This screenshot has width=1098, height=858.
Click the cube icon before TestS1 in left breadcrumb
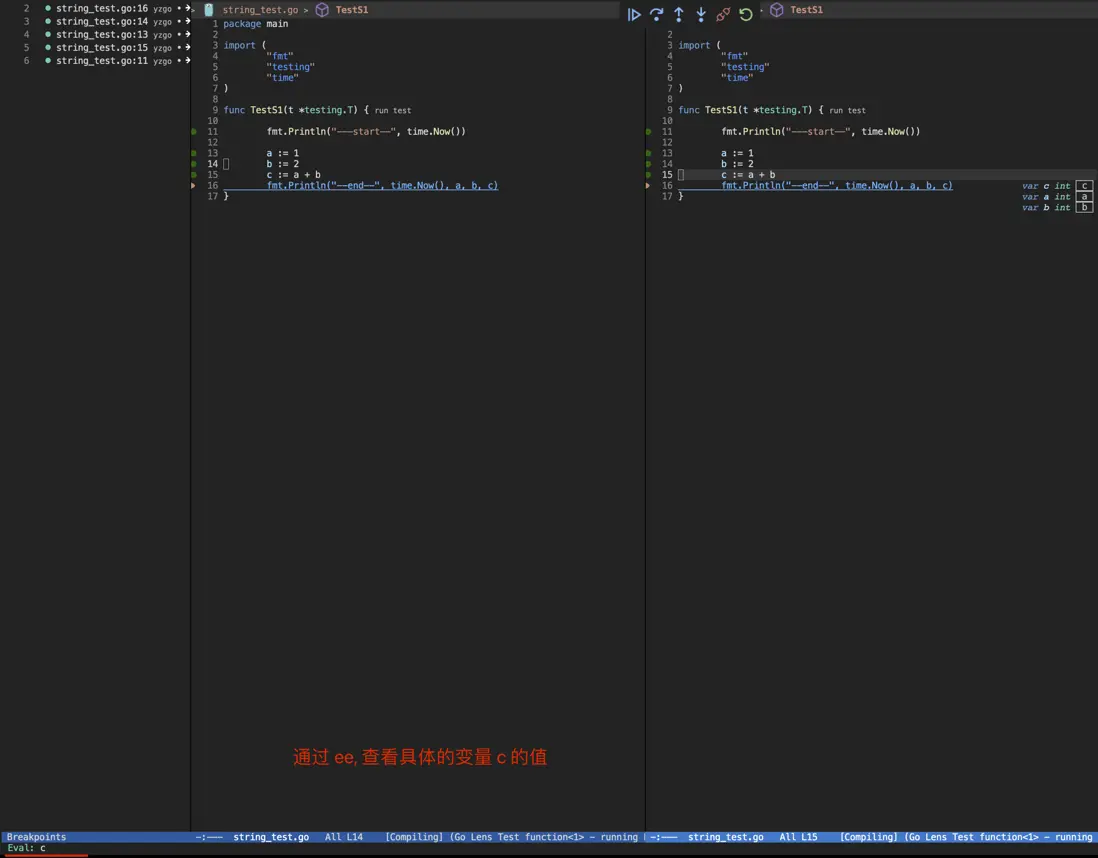click(322, 10)
